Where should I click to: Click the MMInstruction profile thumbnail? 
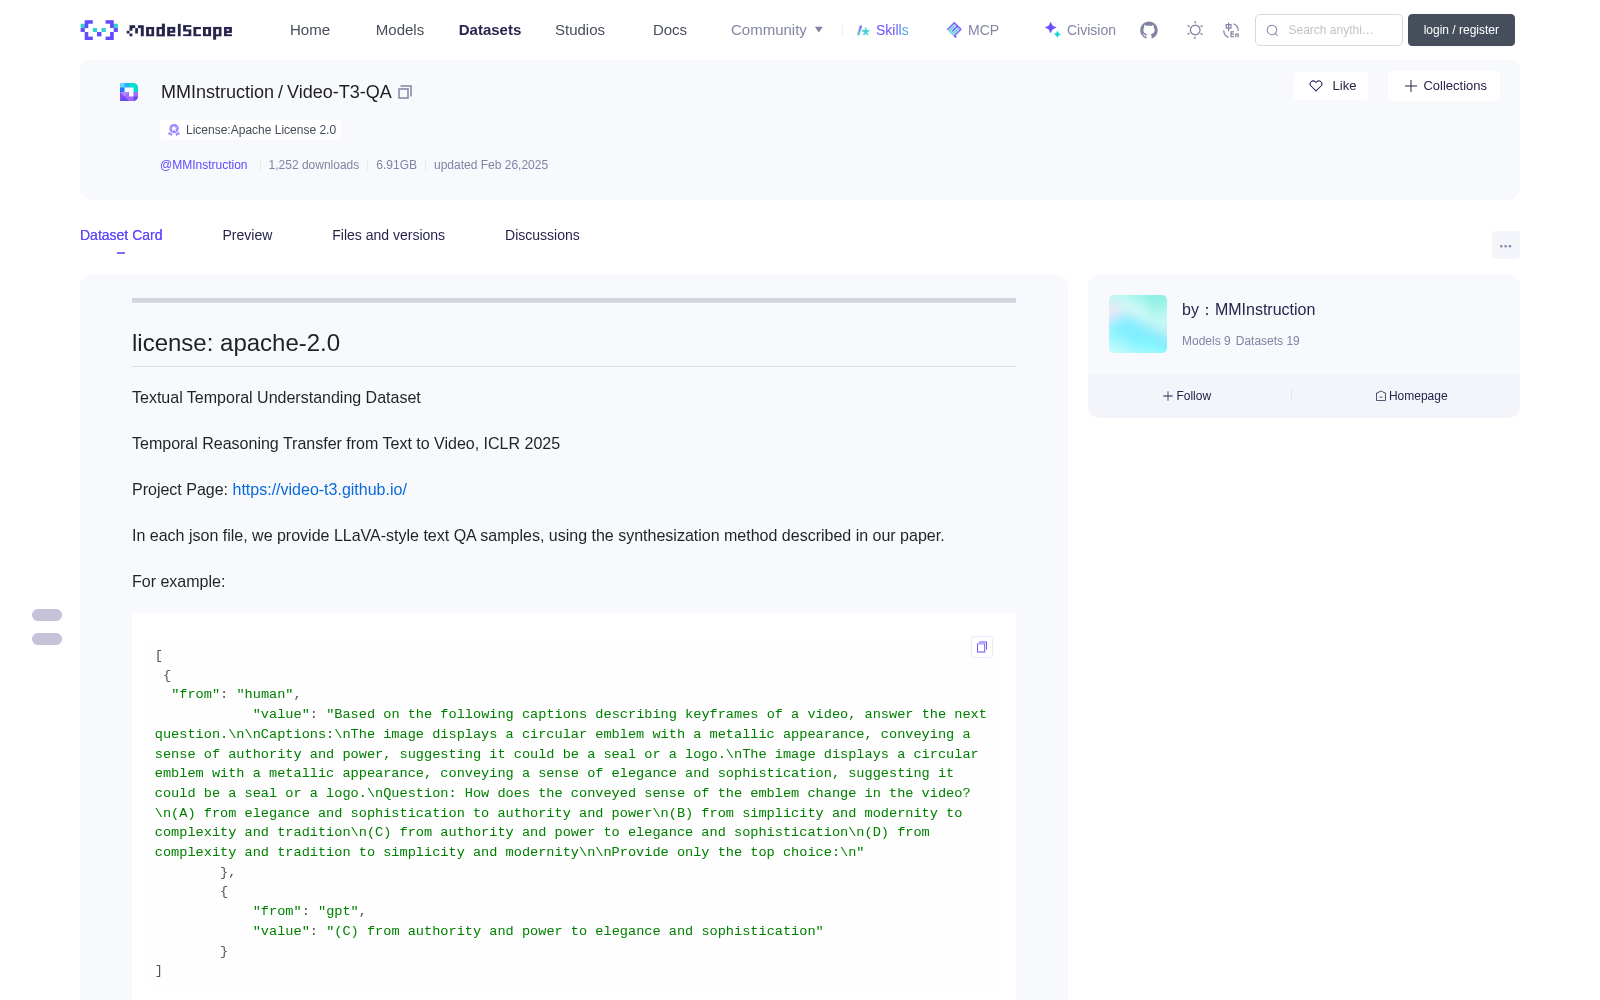pos(1138,324)
